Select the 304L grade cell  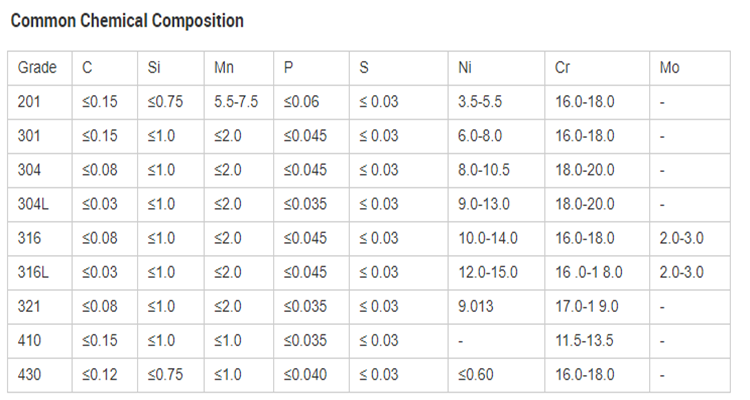coord(33,204)
